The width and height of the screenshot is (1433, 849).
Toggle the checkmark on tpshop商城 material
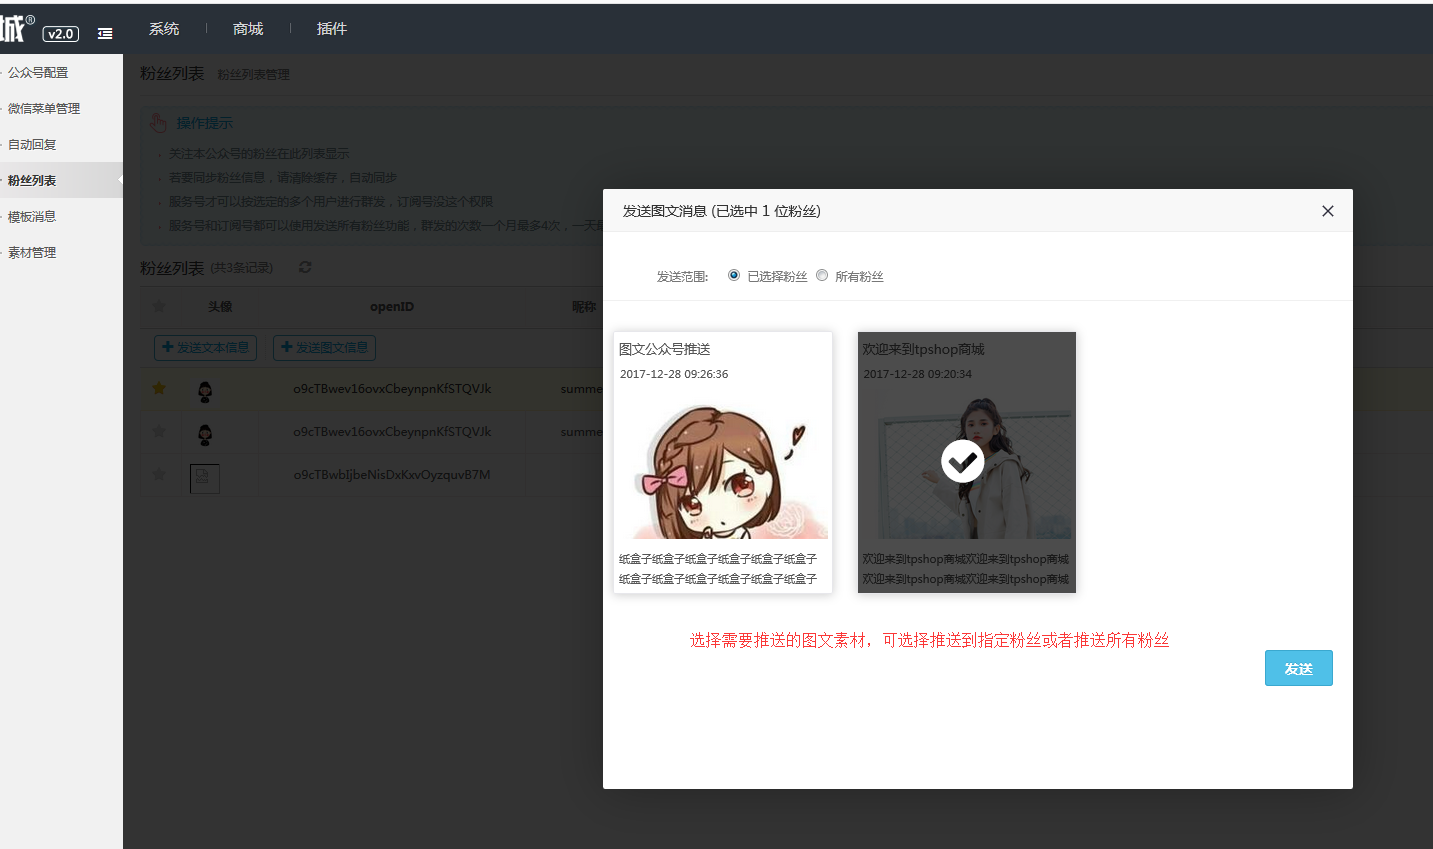click(963, 461)
